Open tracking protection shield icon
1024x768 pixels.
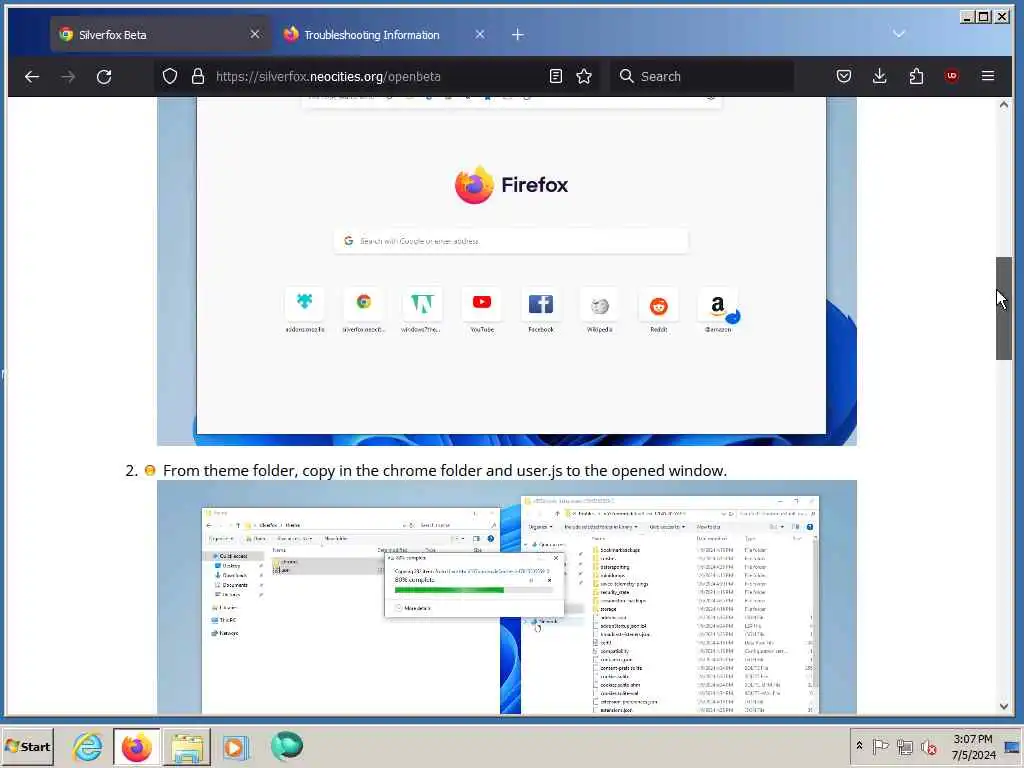coord(170,76)
